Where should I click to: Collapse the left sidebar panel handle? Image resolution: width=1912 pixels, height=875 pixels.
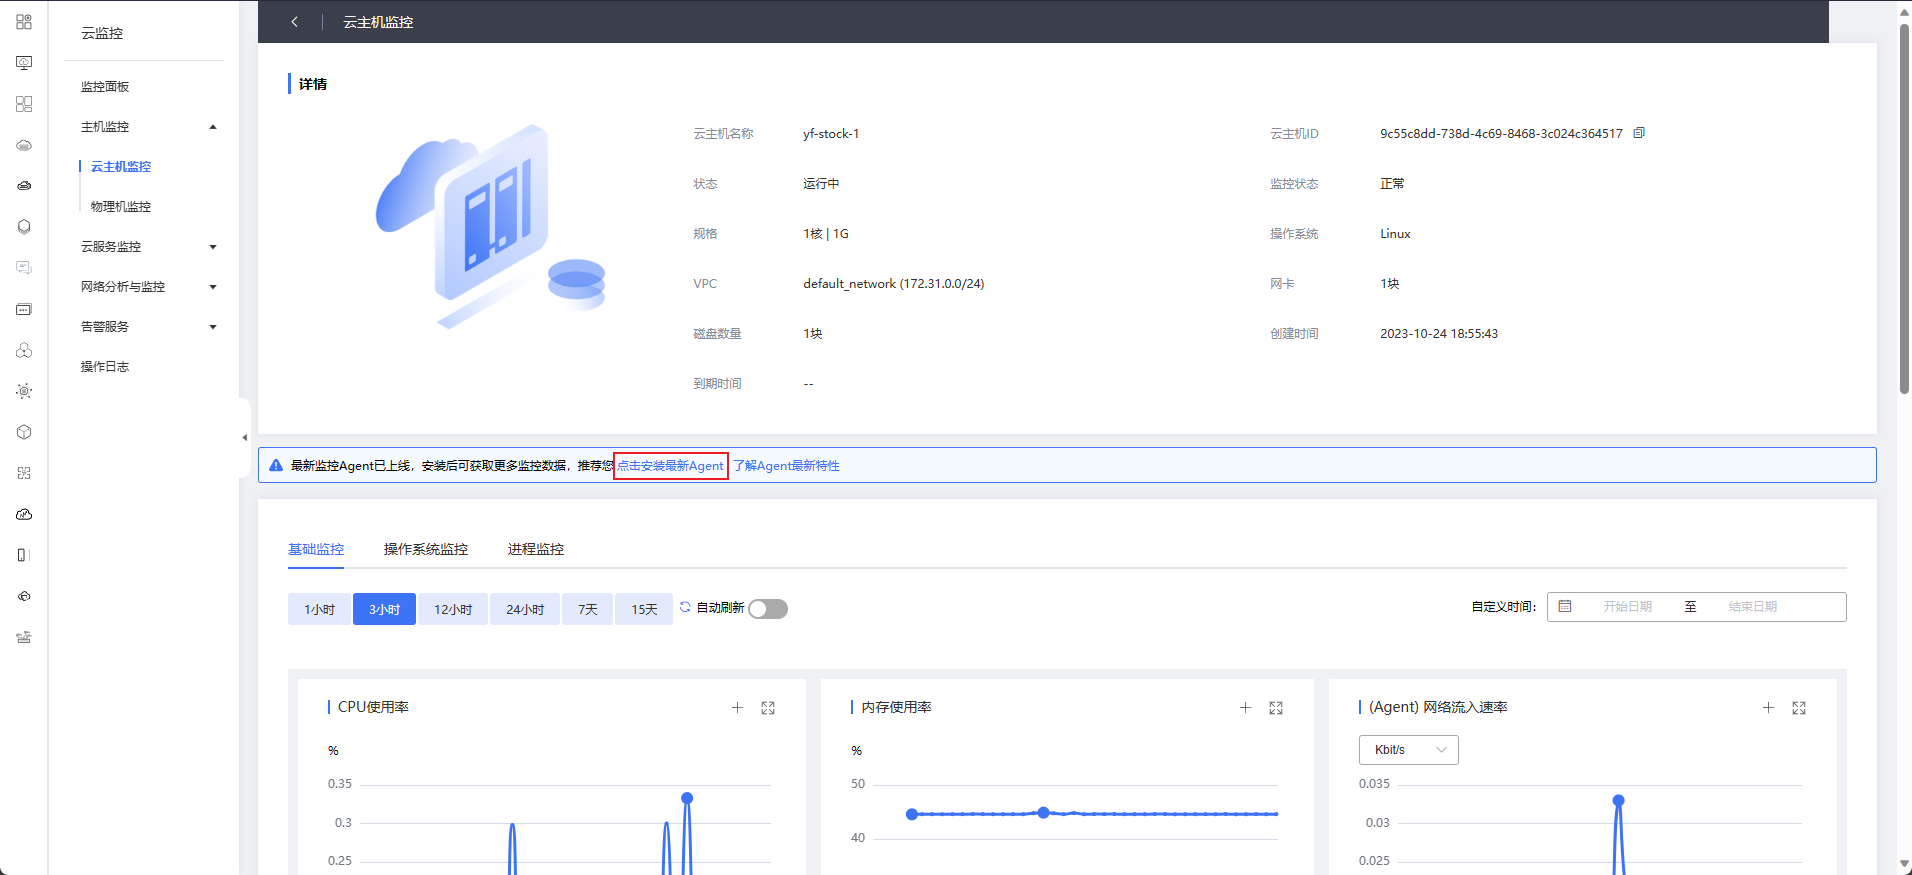[244, 438]
